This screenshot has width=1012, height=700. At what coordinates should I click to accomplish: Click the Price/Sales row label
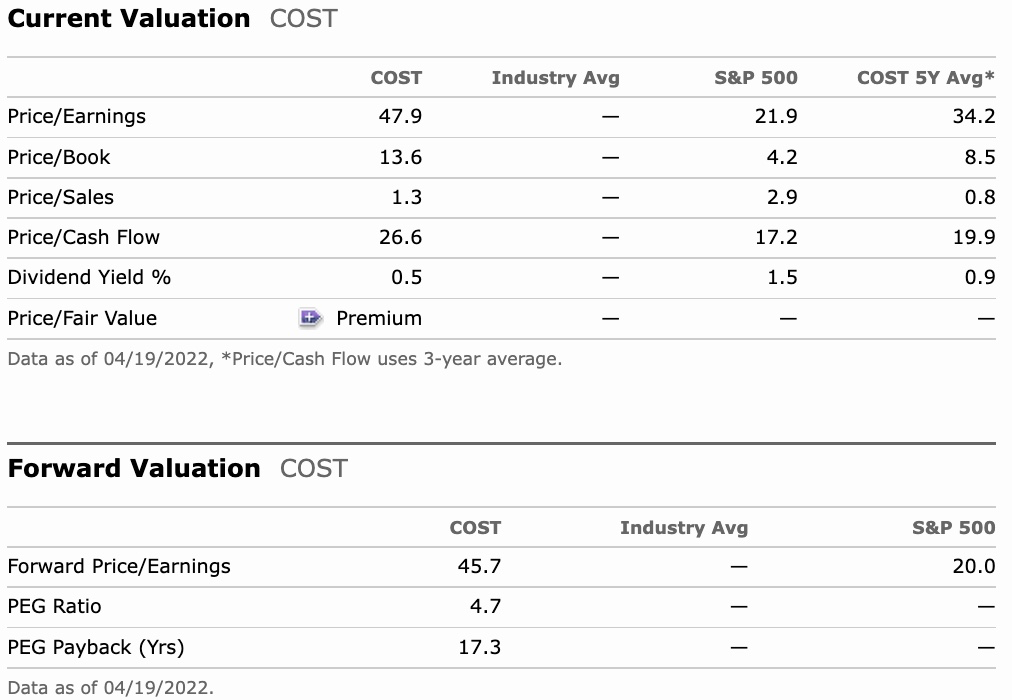point(60,197)
